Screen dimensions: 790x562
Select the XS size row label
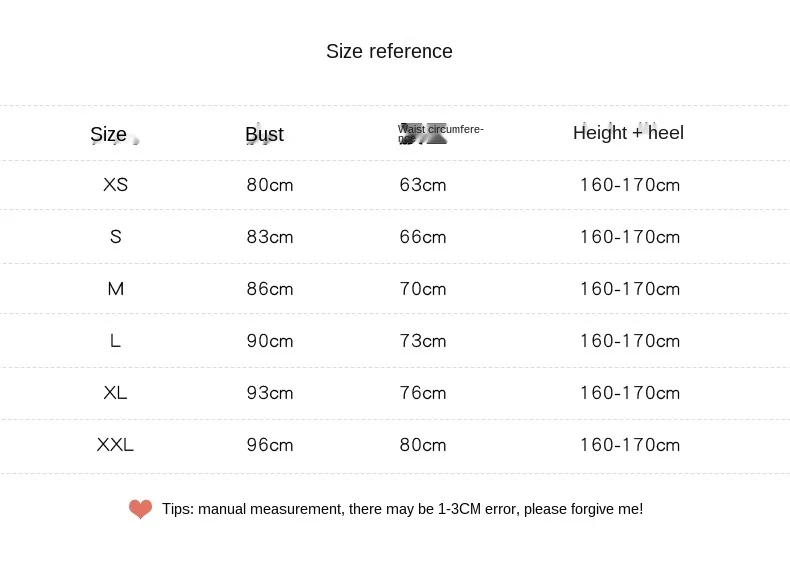click(115, 185)
